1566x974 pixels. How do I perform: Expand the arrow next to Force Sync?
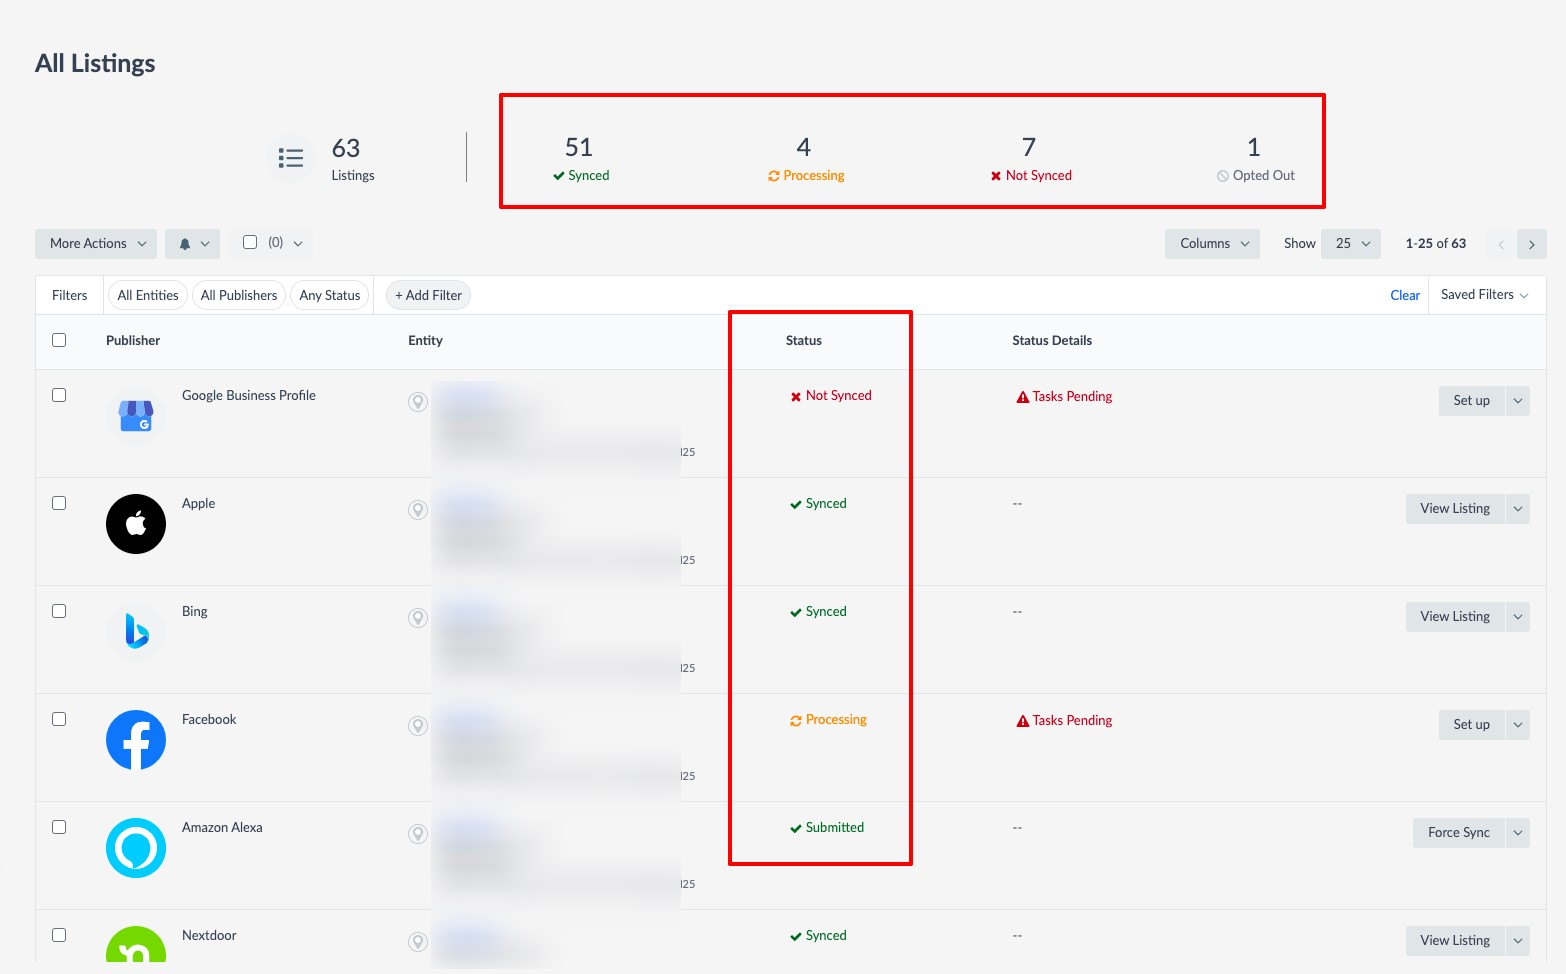(1518, 833)
